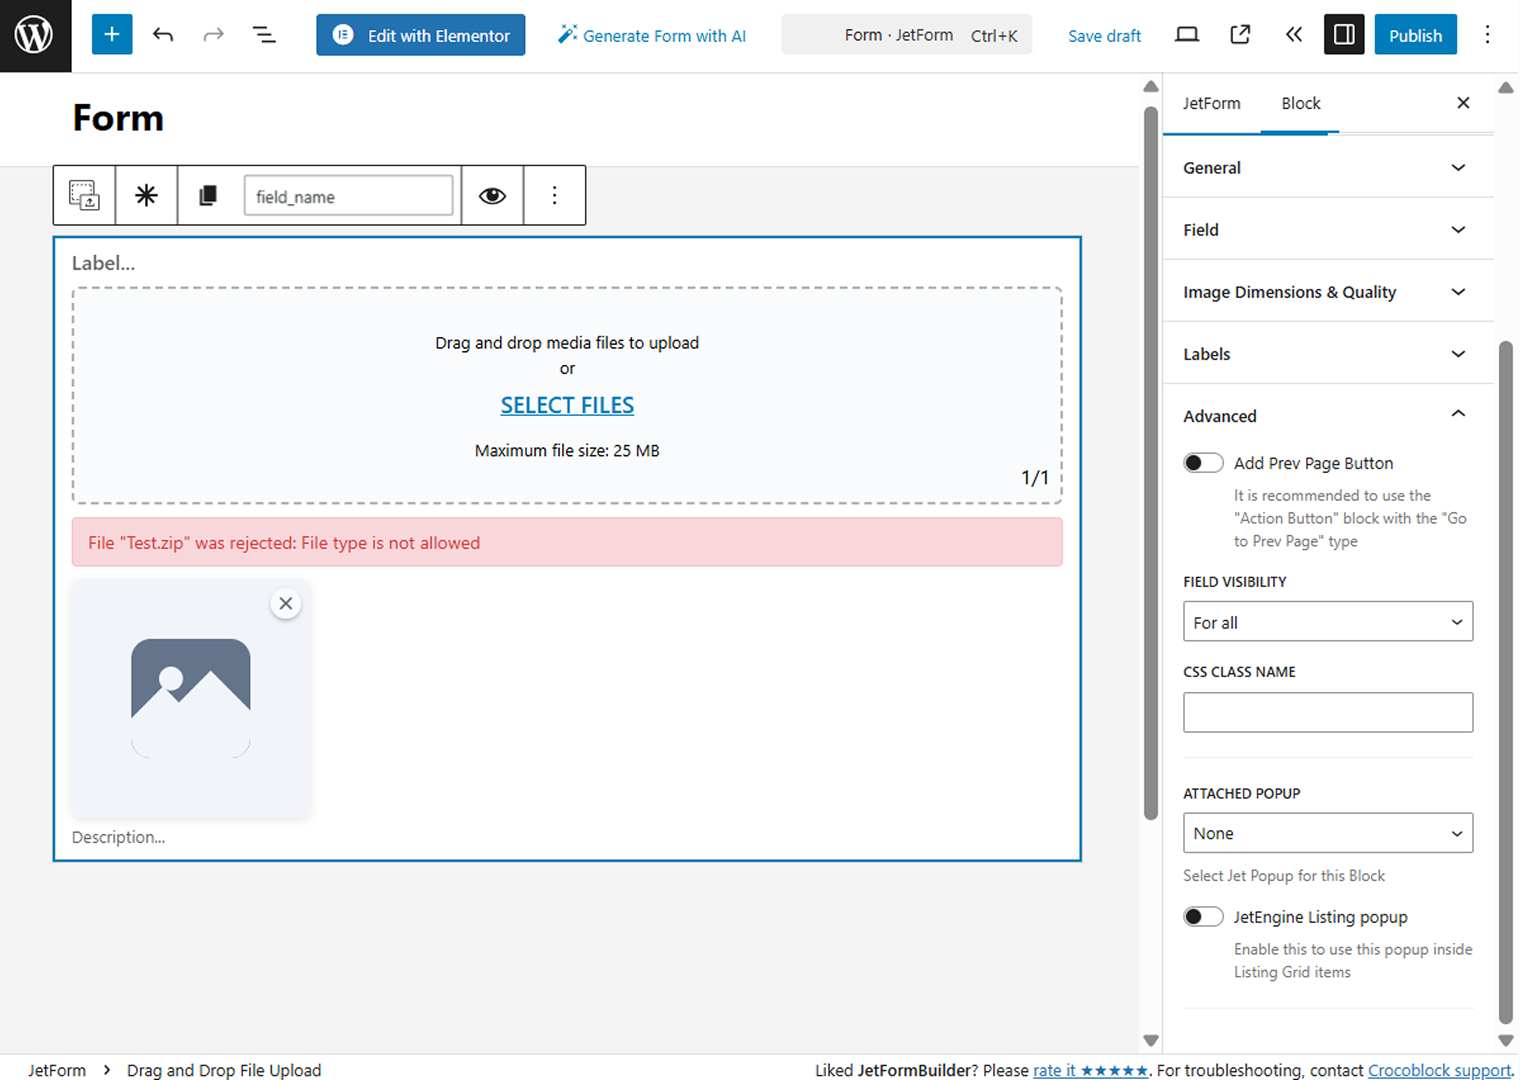Open the top-right options menu
The height and width of the screenshot is (1080, 1520).
point(1487,35)
